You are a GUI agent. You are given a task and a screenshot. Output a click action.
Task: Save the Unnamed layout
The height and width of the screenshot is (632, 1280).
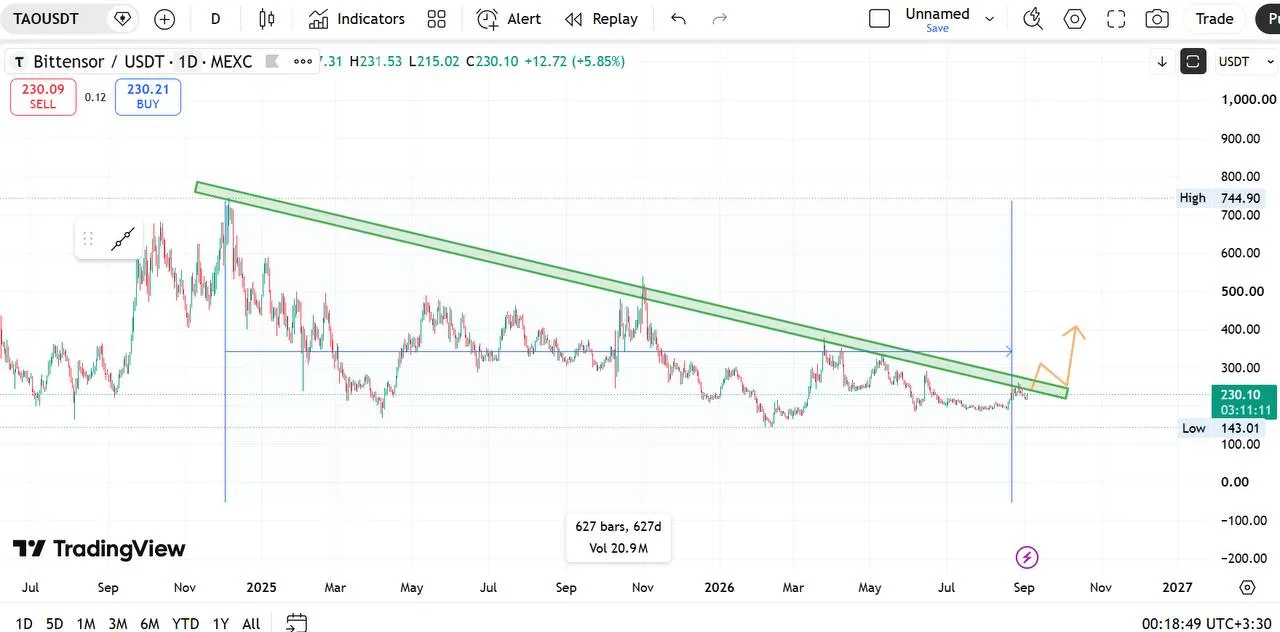[937, 29]
